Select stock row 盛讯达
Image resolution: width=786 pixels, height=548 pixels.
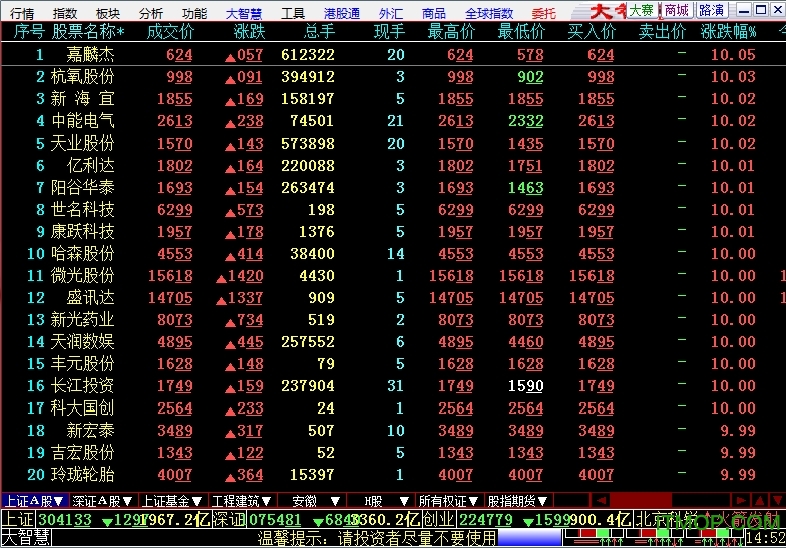click(x=393, y=298)
